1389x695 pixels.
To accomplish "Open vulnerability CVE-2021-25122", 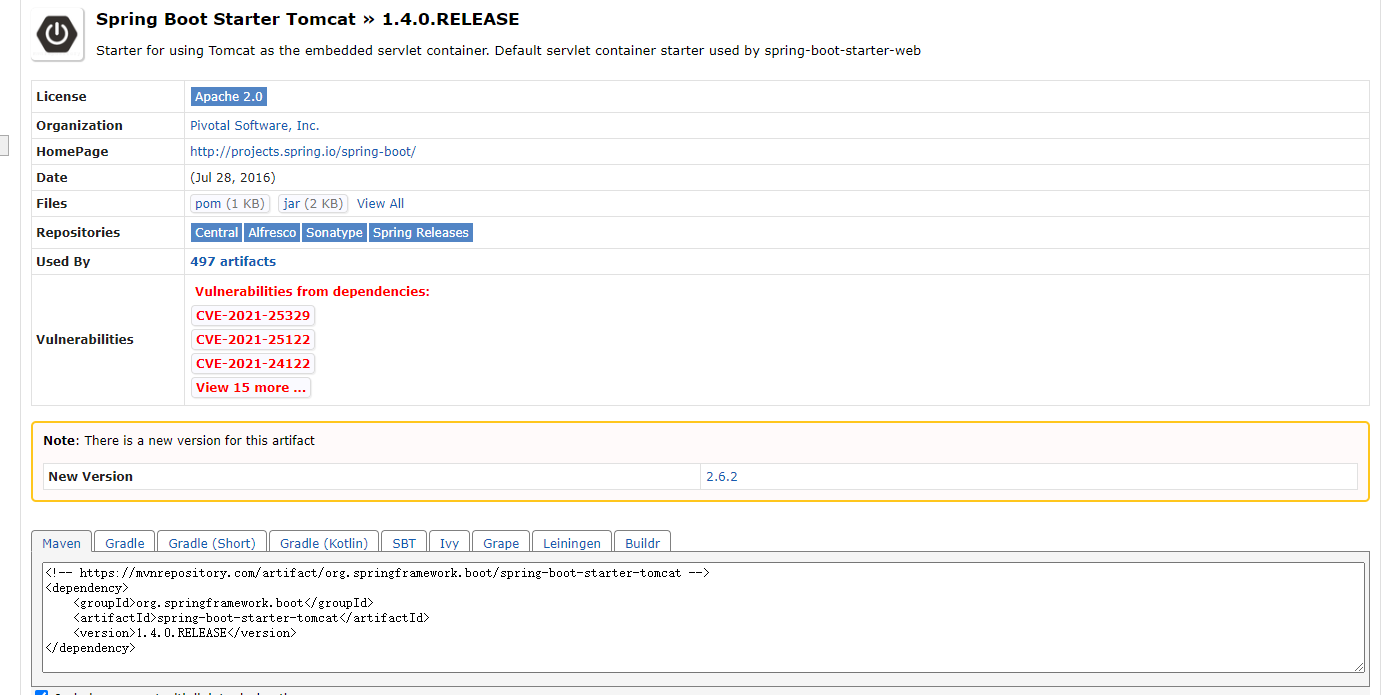I will click(253, 340).
